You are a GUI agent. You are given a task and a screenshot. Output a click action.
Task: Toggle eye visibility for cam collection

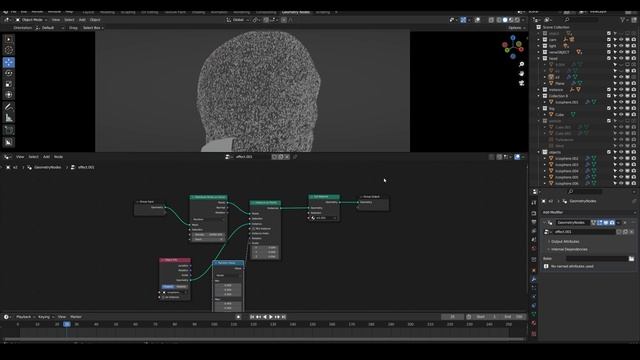coord(621,40)
